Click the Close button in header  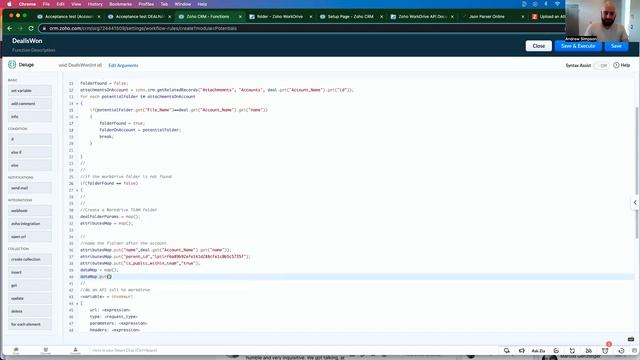[538, 46]
